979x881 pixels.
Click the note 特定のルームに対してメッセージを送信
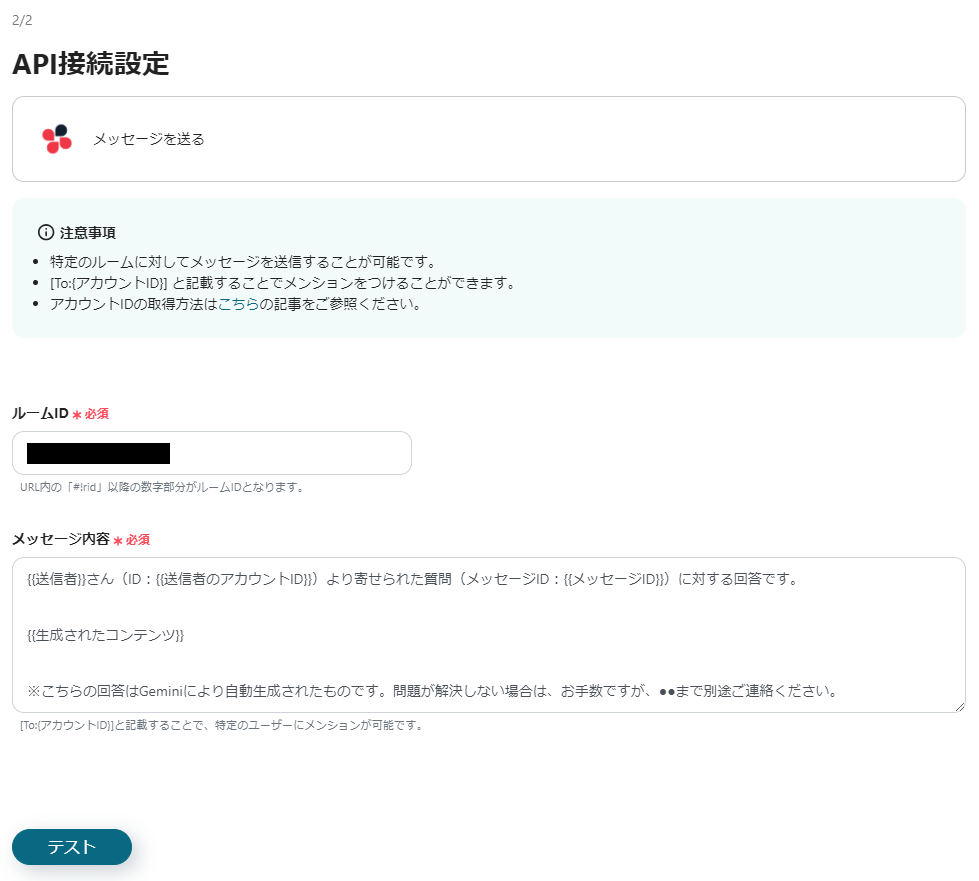[x=242, y=262]
